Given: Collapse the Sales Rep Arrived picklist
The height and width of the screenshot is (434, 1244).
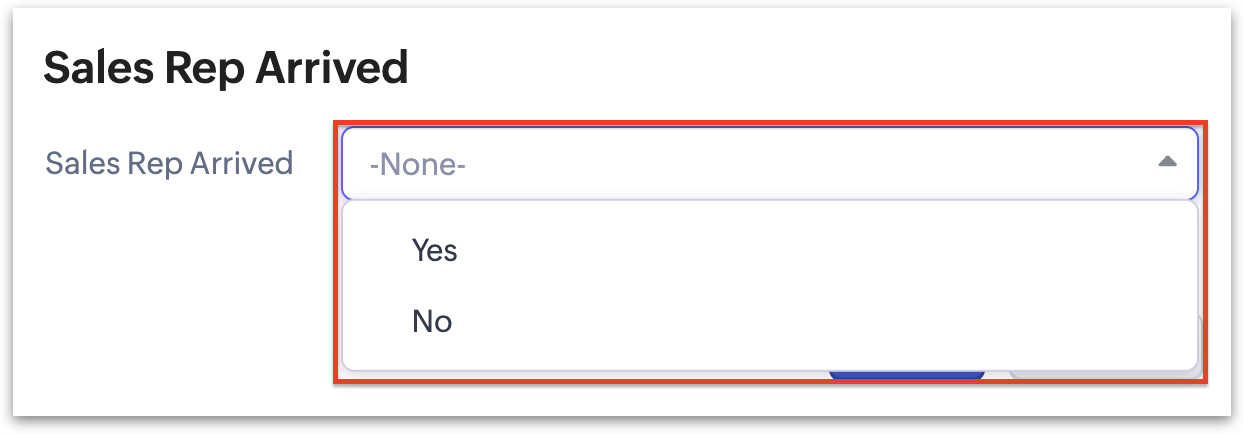Looking at the screenshot, I should [1166, 162].
